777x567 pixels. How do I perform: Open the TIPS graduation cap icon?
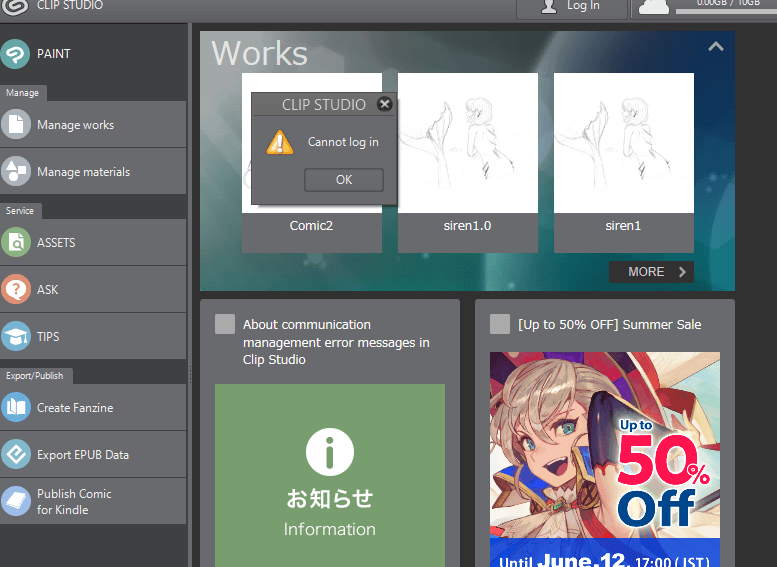pyautogui.click(x=15, y=336)
